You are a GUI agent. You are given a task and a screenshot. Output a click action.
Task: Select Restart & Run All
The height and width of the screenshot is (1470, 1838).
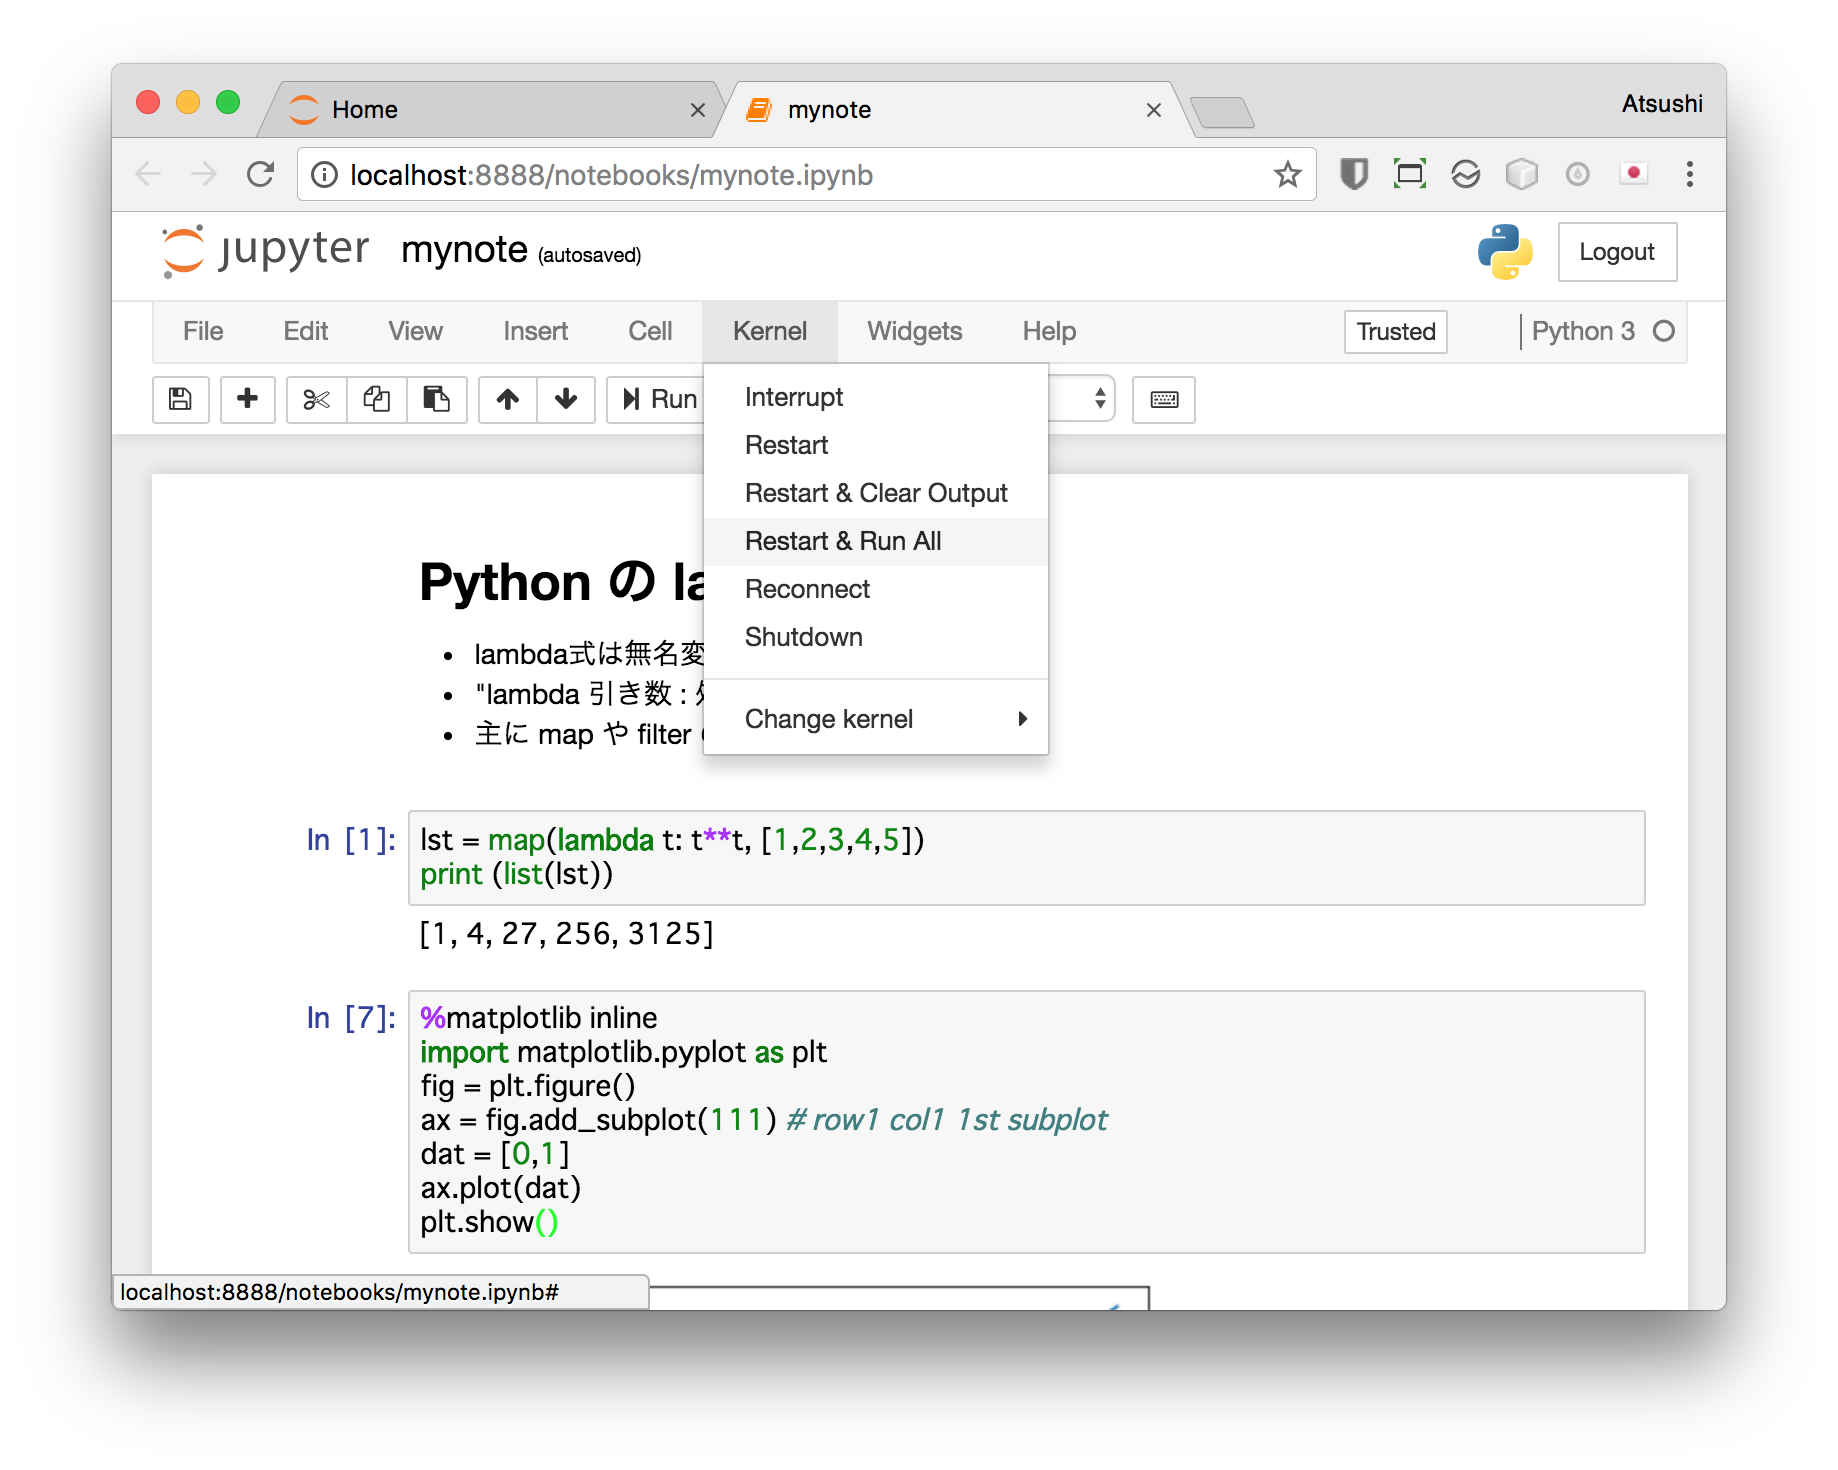843,541
